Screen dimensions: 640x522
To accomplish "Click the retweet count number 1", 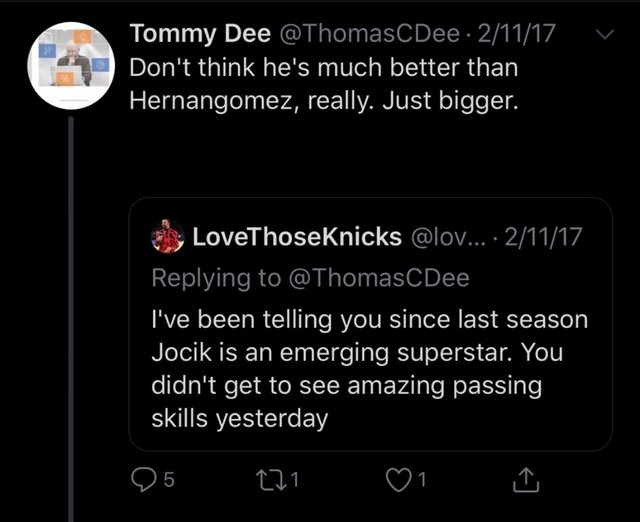I will click(297, 482).
